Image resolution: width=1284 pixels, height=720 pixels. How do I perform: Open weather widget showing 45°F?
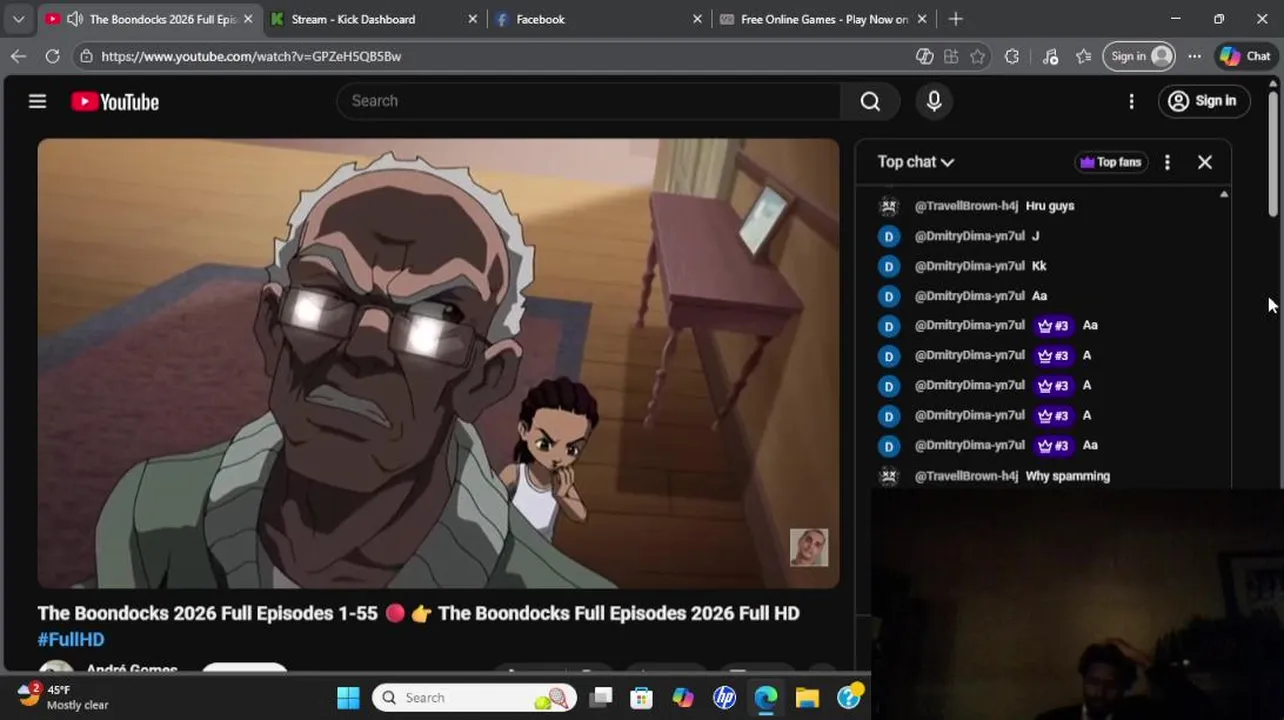pos(62,697)
